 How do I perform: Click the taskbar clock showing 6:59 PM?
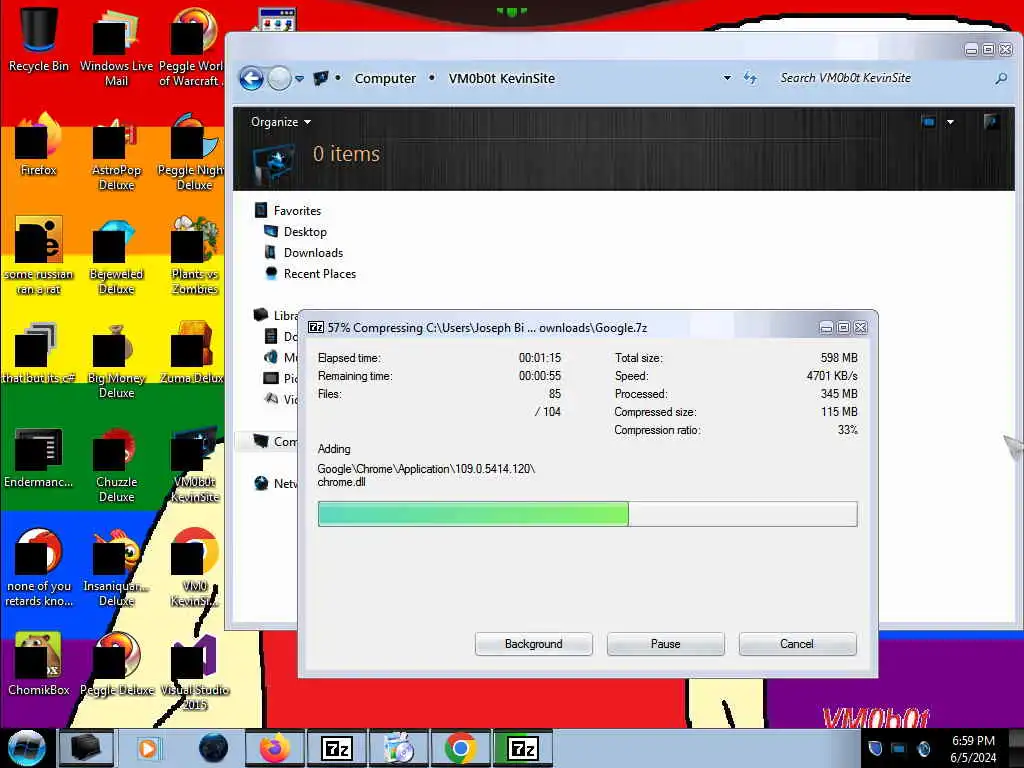tap(973, 749)
